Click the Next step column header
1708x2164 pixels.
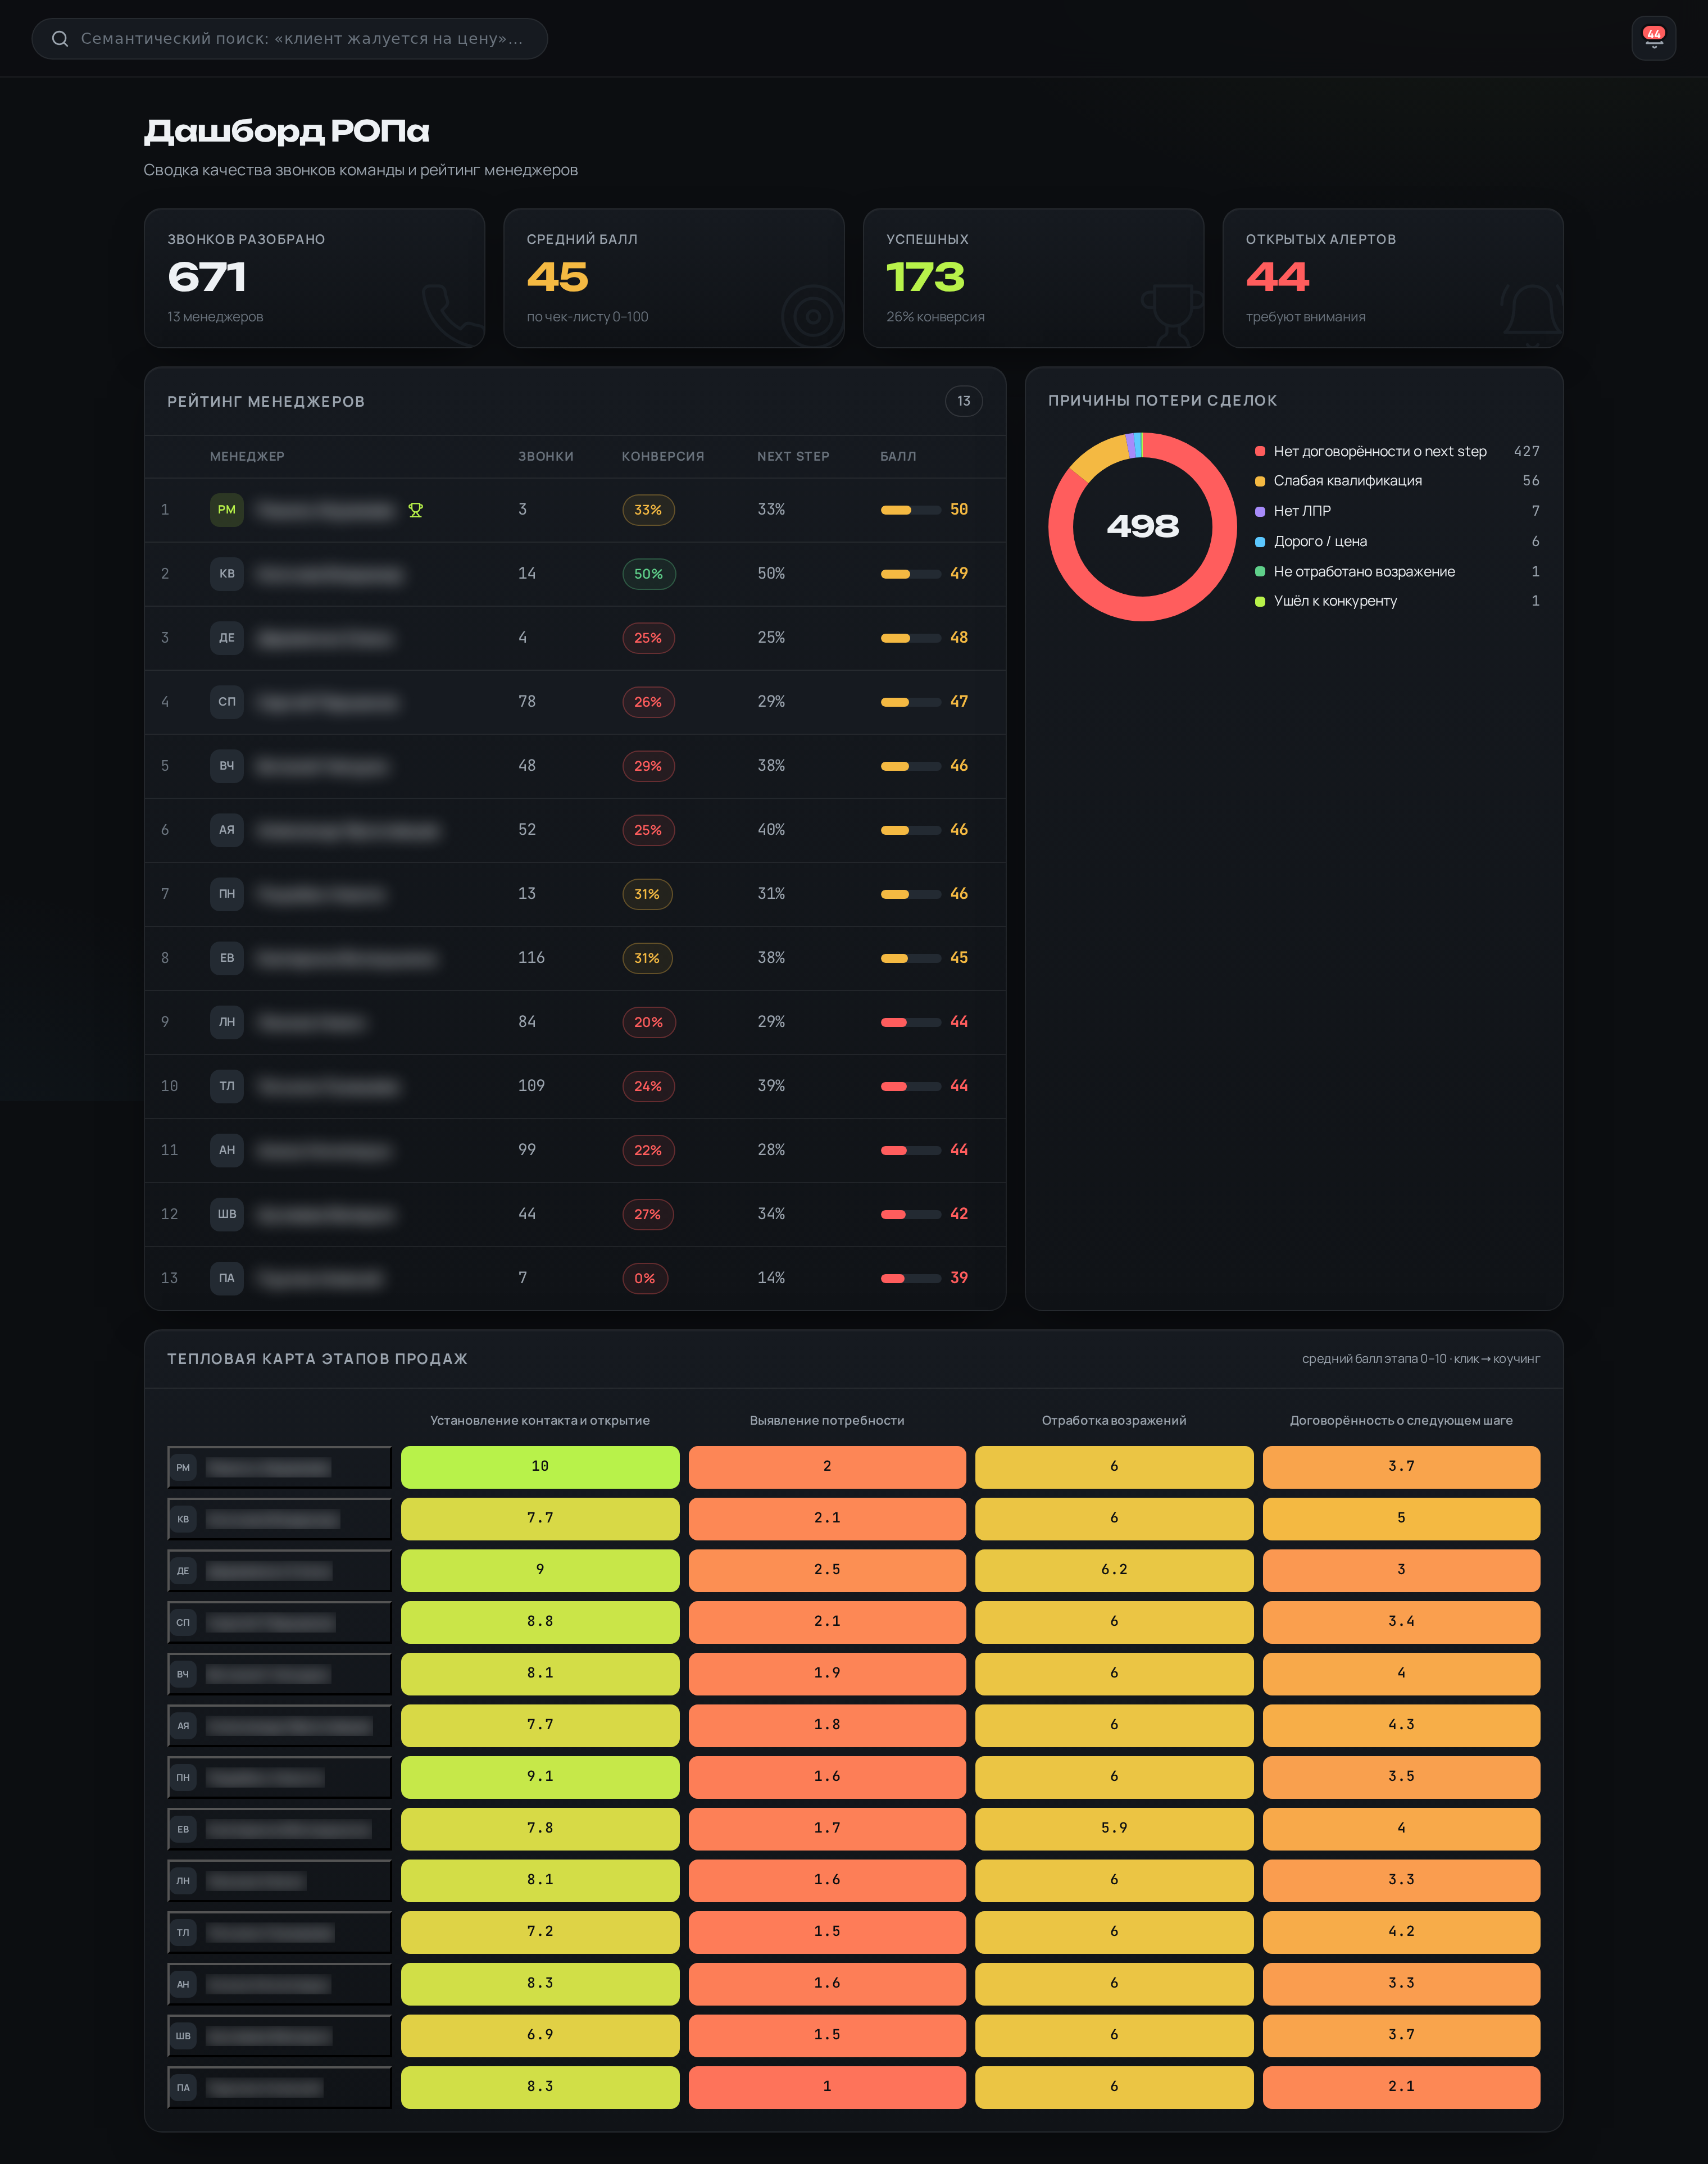pyautogui.click(x=793, y=456)
